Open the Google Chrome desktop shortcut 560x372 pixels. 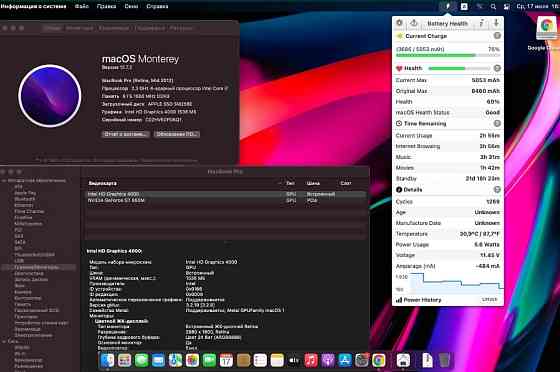pyautogui.click(x=546, y=29)
